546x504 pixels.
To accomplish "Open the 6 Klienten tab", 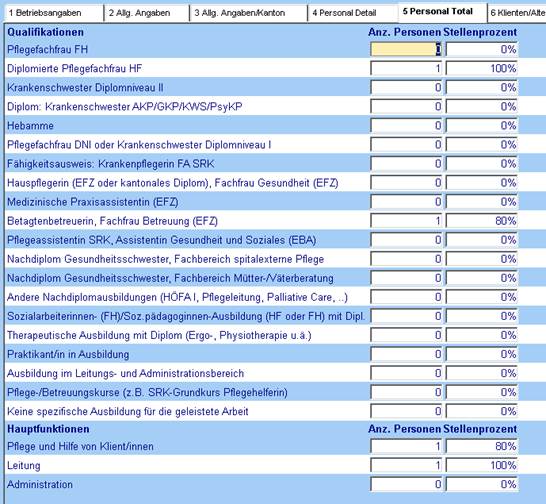I will point(517,13).
